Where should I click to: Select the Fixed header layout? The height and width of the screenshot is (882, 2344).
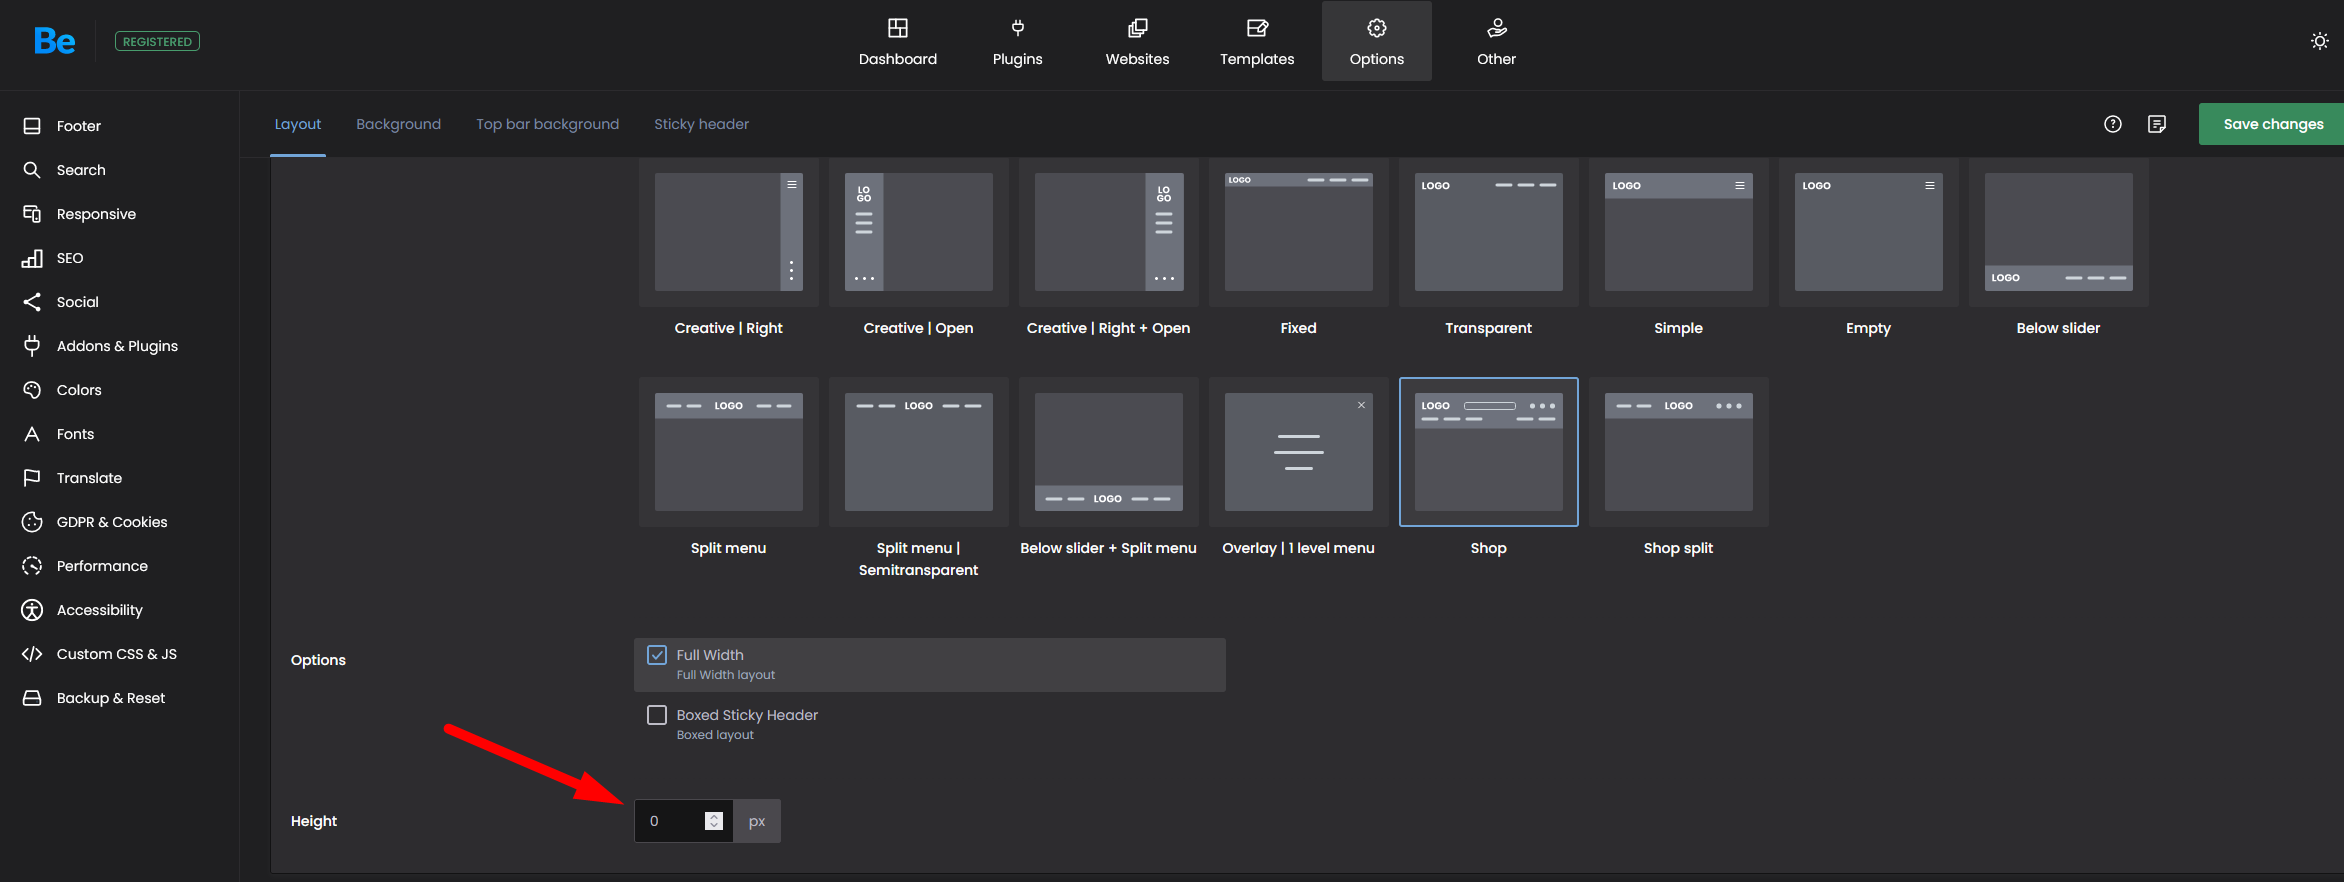(1299, 232)
